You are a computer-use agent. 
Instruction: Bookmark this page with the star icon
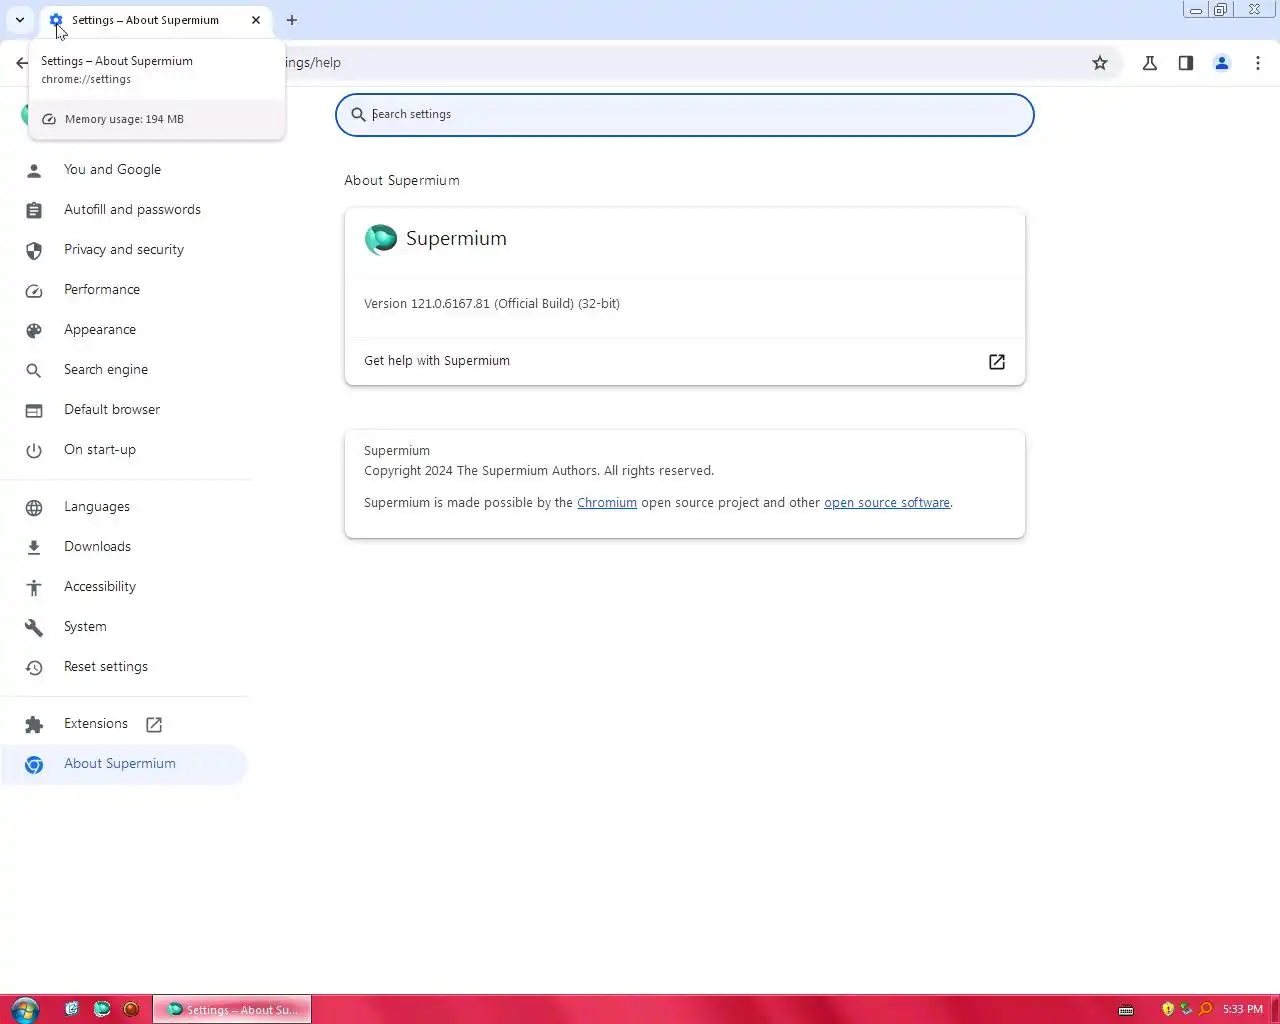[1100, 63]
